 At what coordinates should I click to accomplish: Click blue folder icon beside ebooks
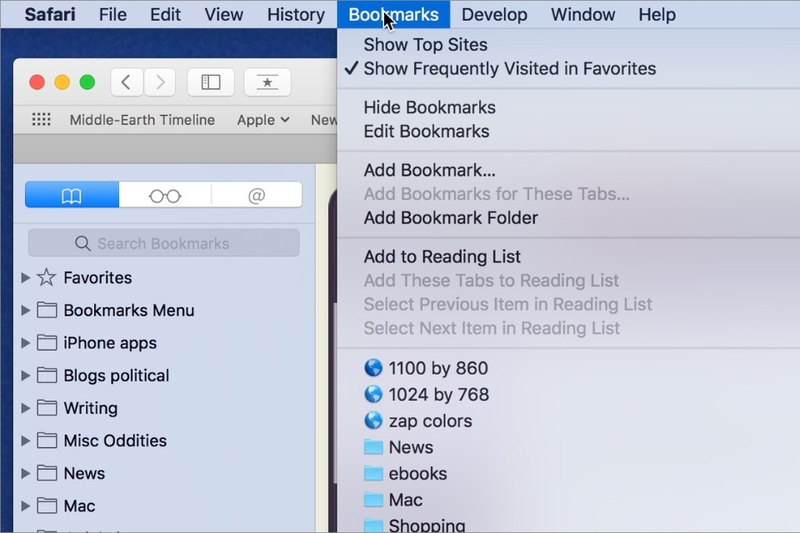click(x=373, y=474)
